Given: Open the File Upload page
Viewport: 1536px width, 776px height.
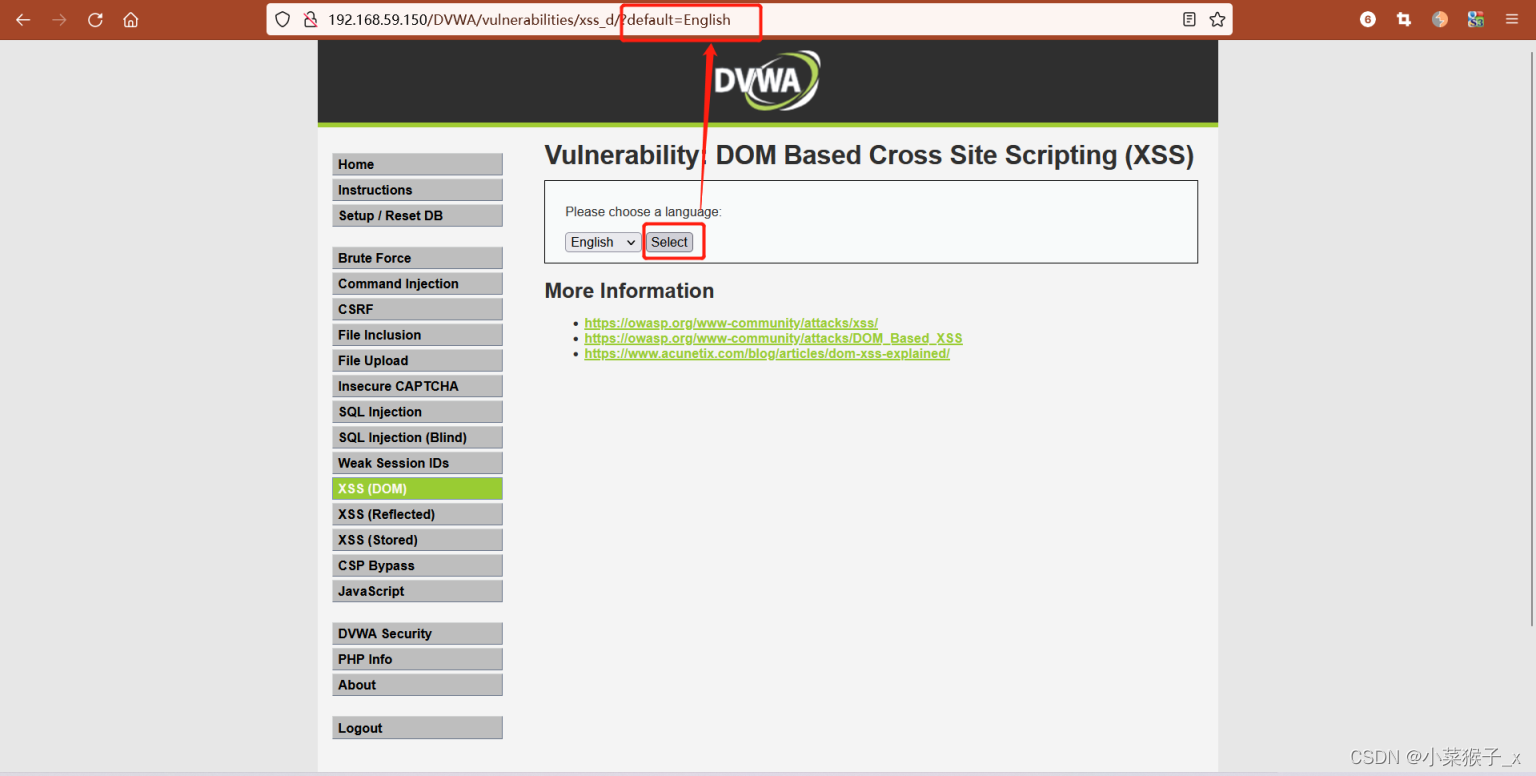Looking at the screenshot, I should [x=417, y=361].
